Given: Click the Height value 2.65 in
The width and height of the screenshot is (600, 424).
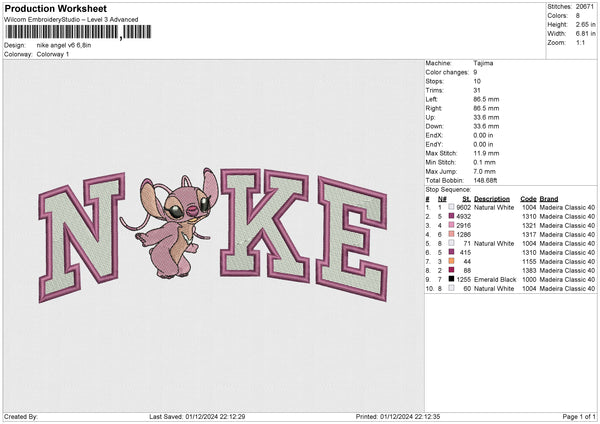Looking at the screenshot, I should [x=585, y=24].
